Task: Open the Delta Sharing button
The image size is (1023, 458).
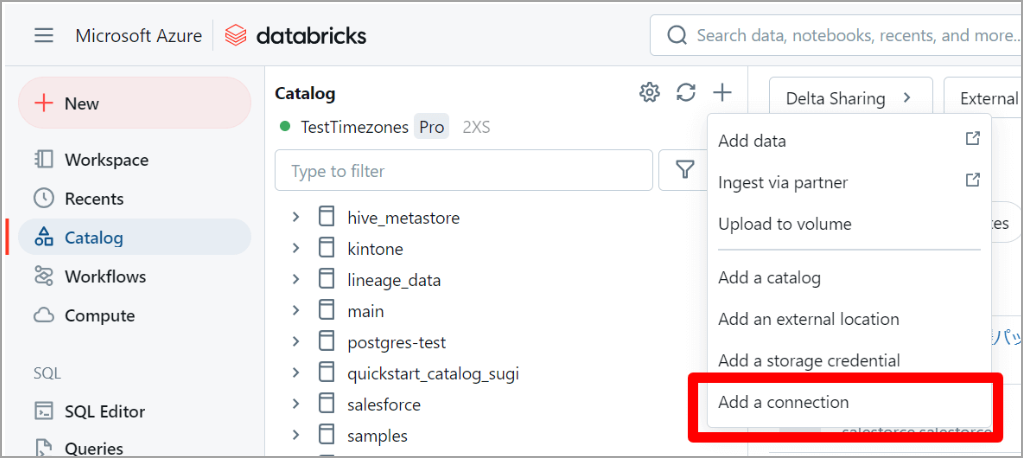Action: coord(849,98)
